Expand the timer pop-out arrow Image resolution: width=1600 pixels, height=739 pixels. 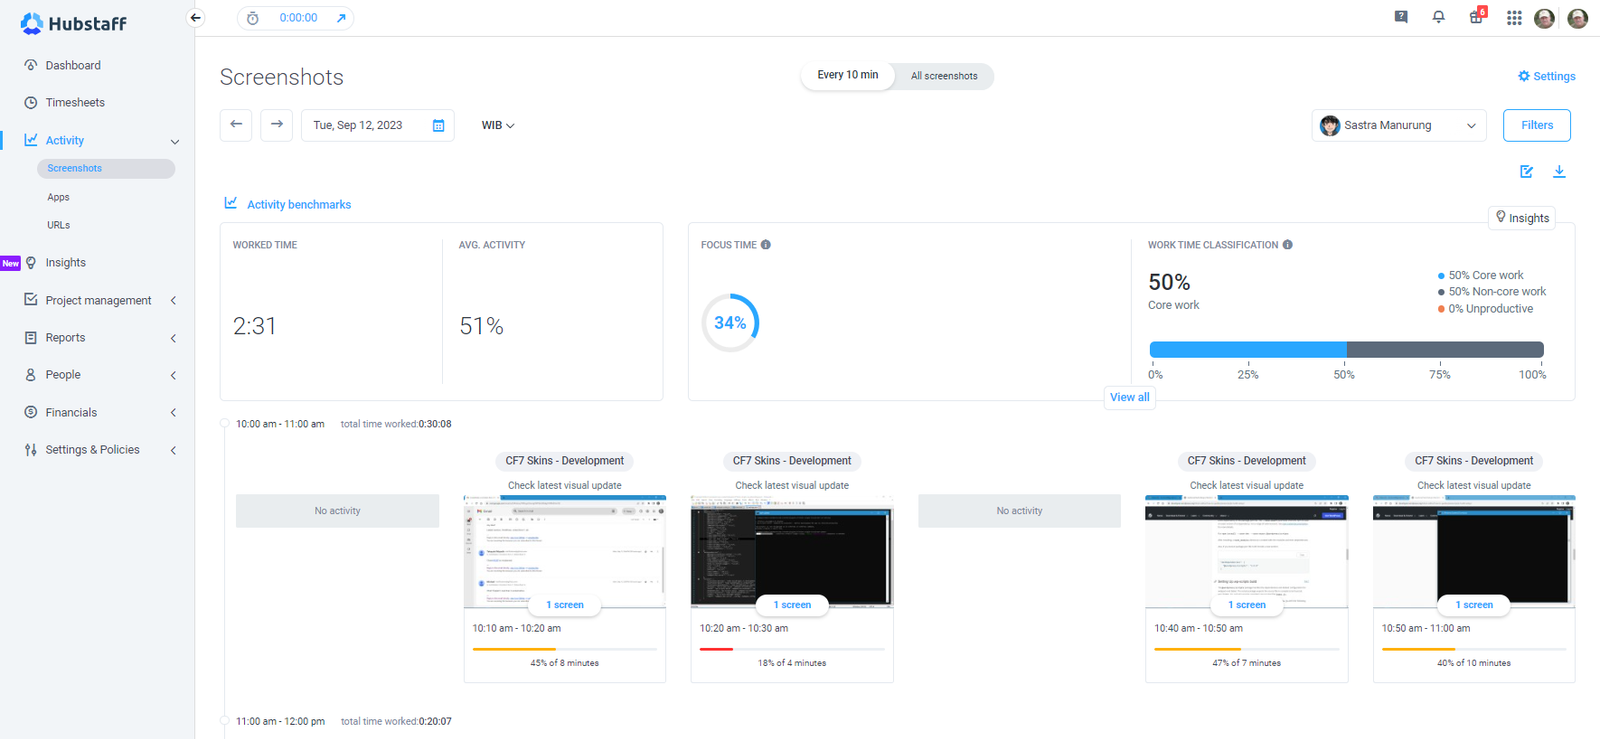click(341, 18)
